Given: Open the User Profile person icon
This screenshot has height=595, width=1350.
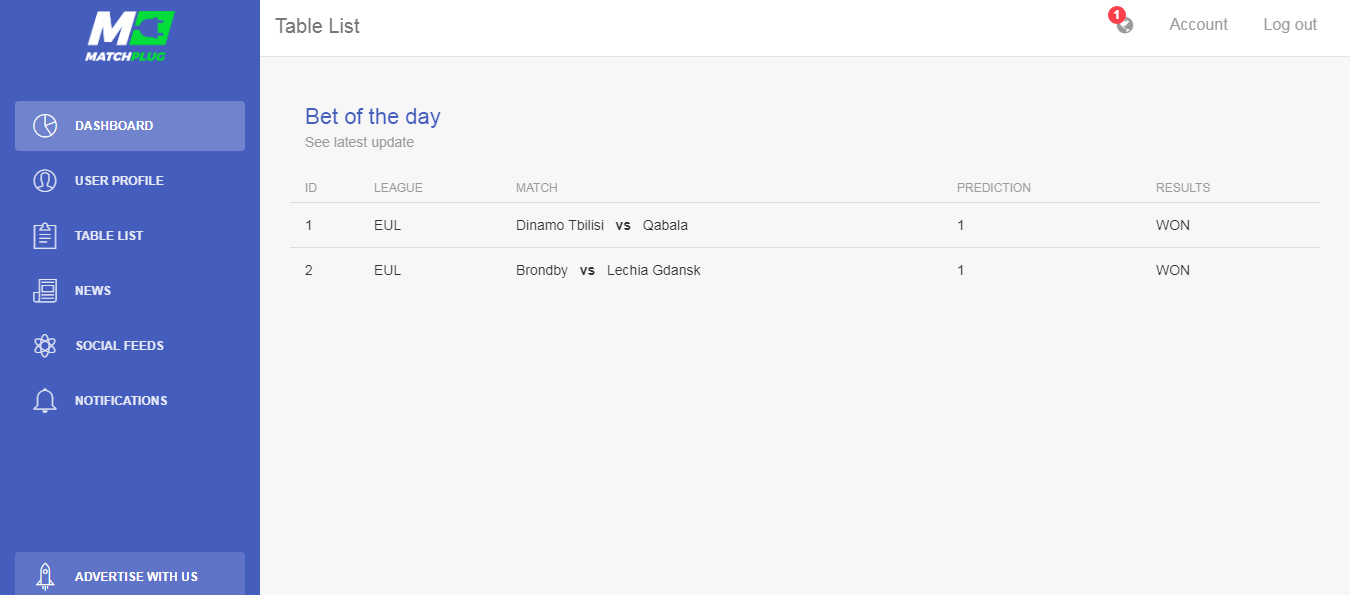Looking at the screenshot, I should (45, 181).
